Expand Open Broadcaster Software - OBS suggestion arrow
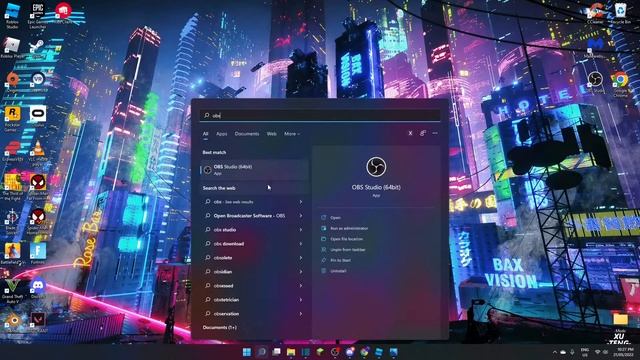The width and height of the screenshot is (640, 360). (x=301, y=216)
